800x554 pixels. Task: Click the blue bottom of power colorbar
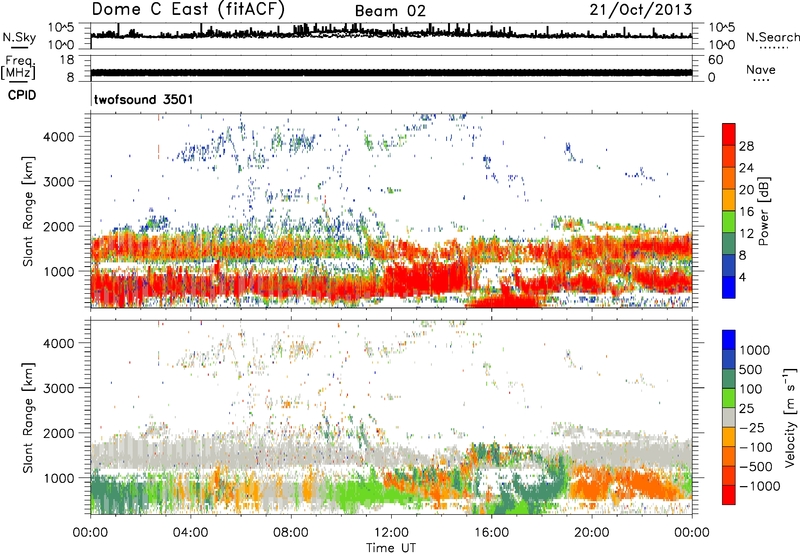tap(729, 287)
